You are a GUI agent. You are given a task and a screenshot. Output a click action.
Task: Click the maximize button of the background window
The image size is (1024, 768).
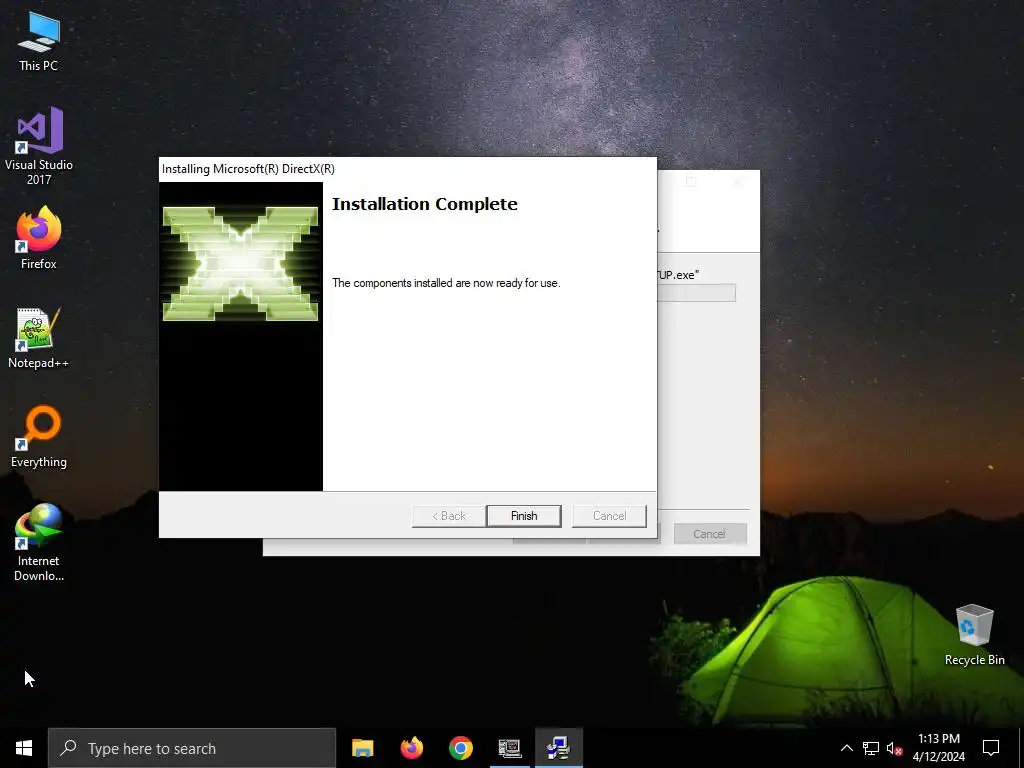691,182
